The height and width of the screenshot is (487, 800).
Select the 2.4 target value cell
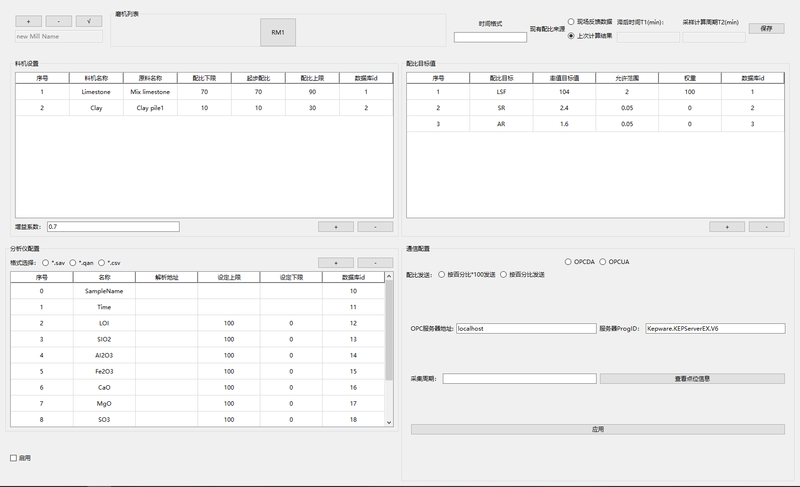564,108
